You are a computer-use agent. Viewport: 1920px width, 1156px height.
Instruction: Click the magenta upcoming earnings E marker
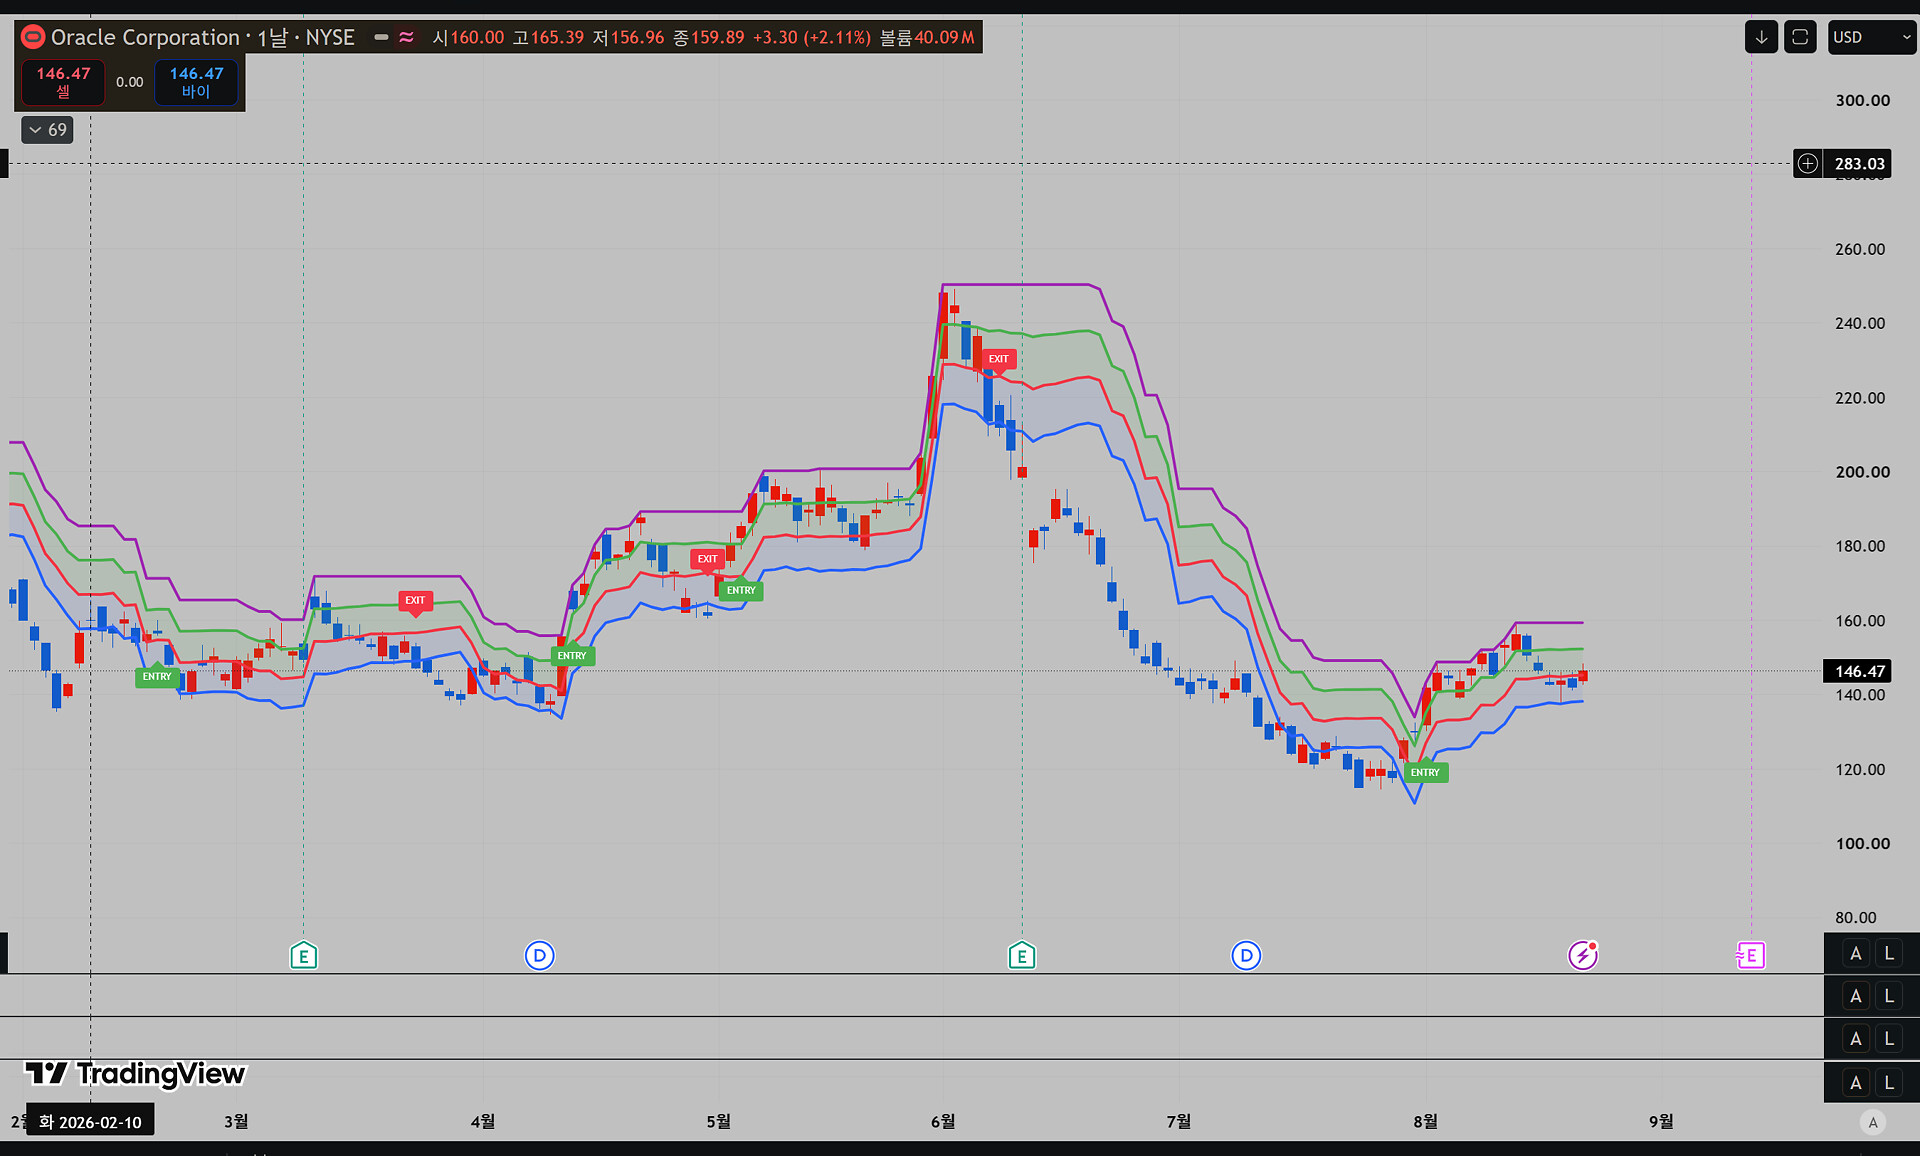[x=1751, y=956]
